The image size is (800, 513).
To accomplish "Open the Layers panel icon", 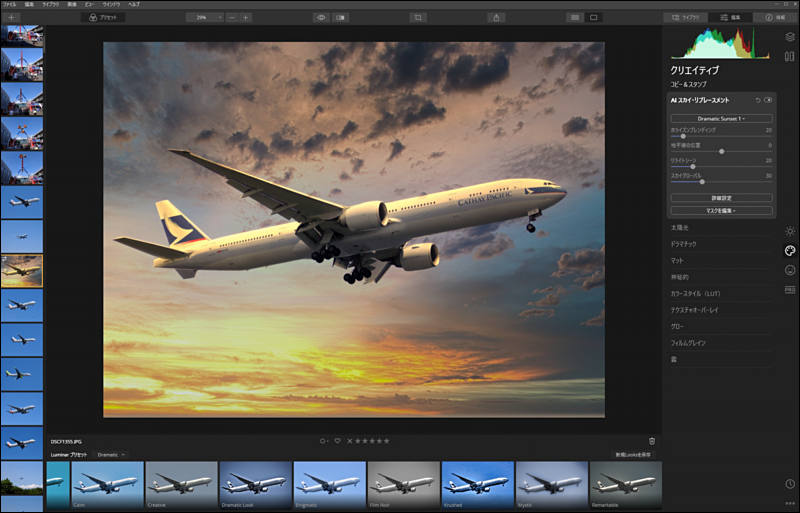I will (789, 37).
